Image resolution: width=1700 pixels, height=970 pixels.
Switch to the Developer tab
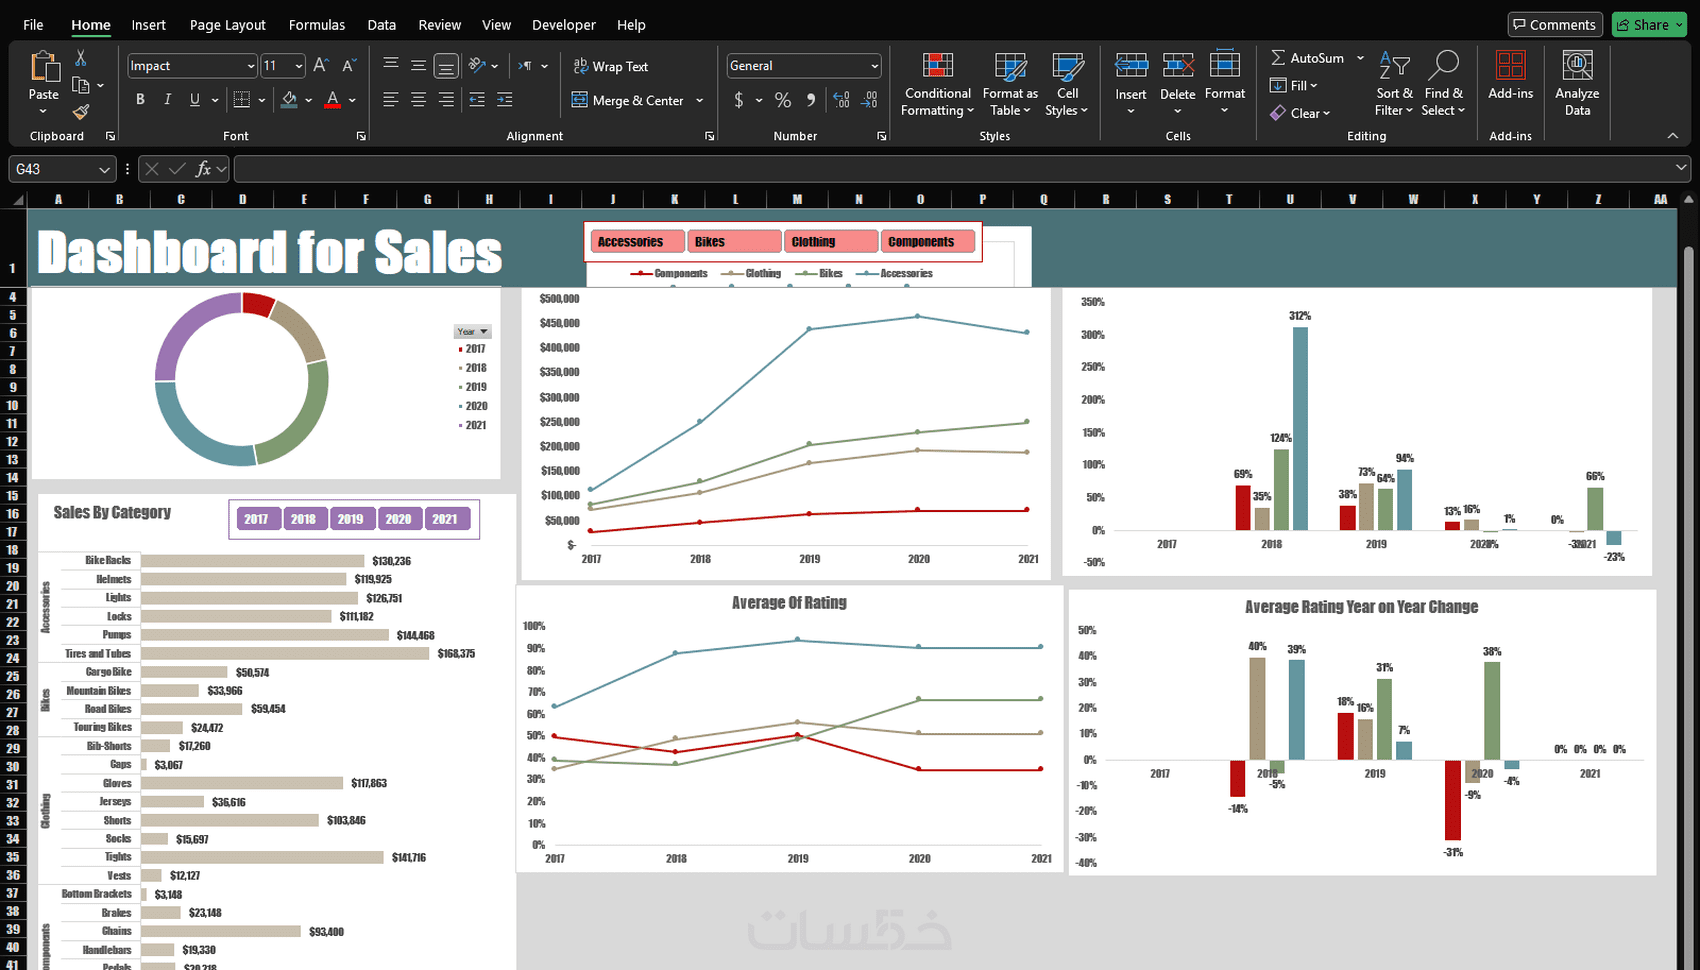point(564,25)
